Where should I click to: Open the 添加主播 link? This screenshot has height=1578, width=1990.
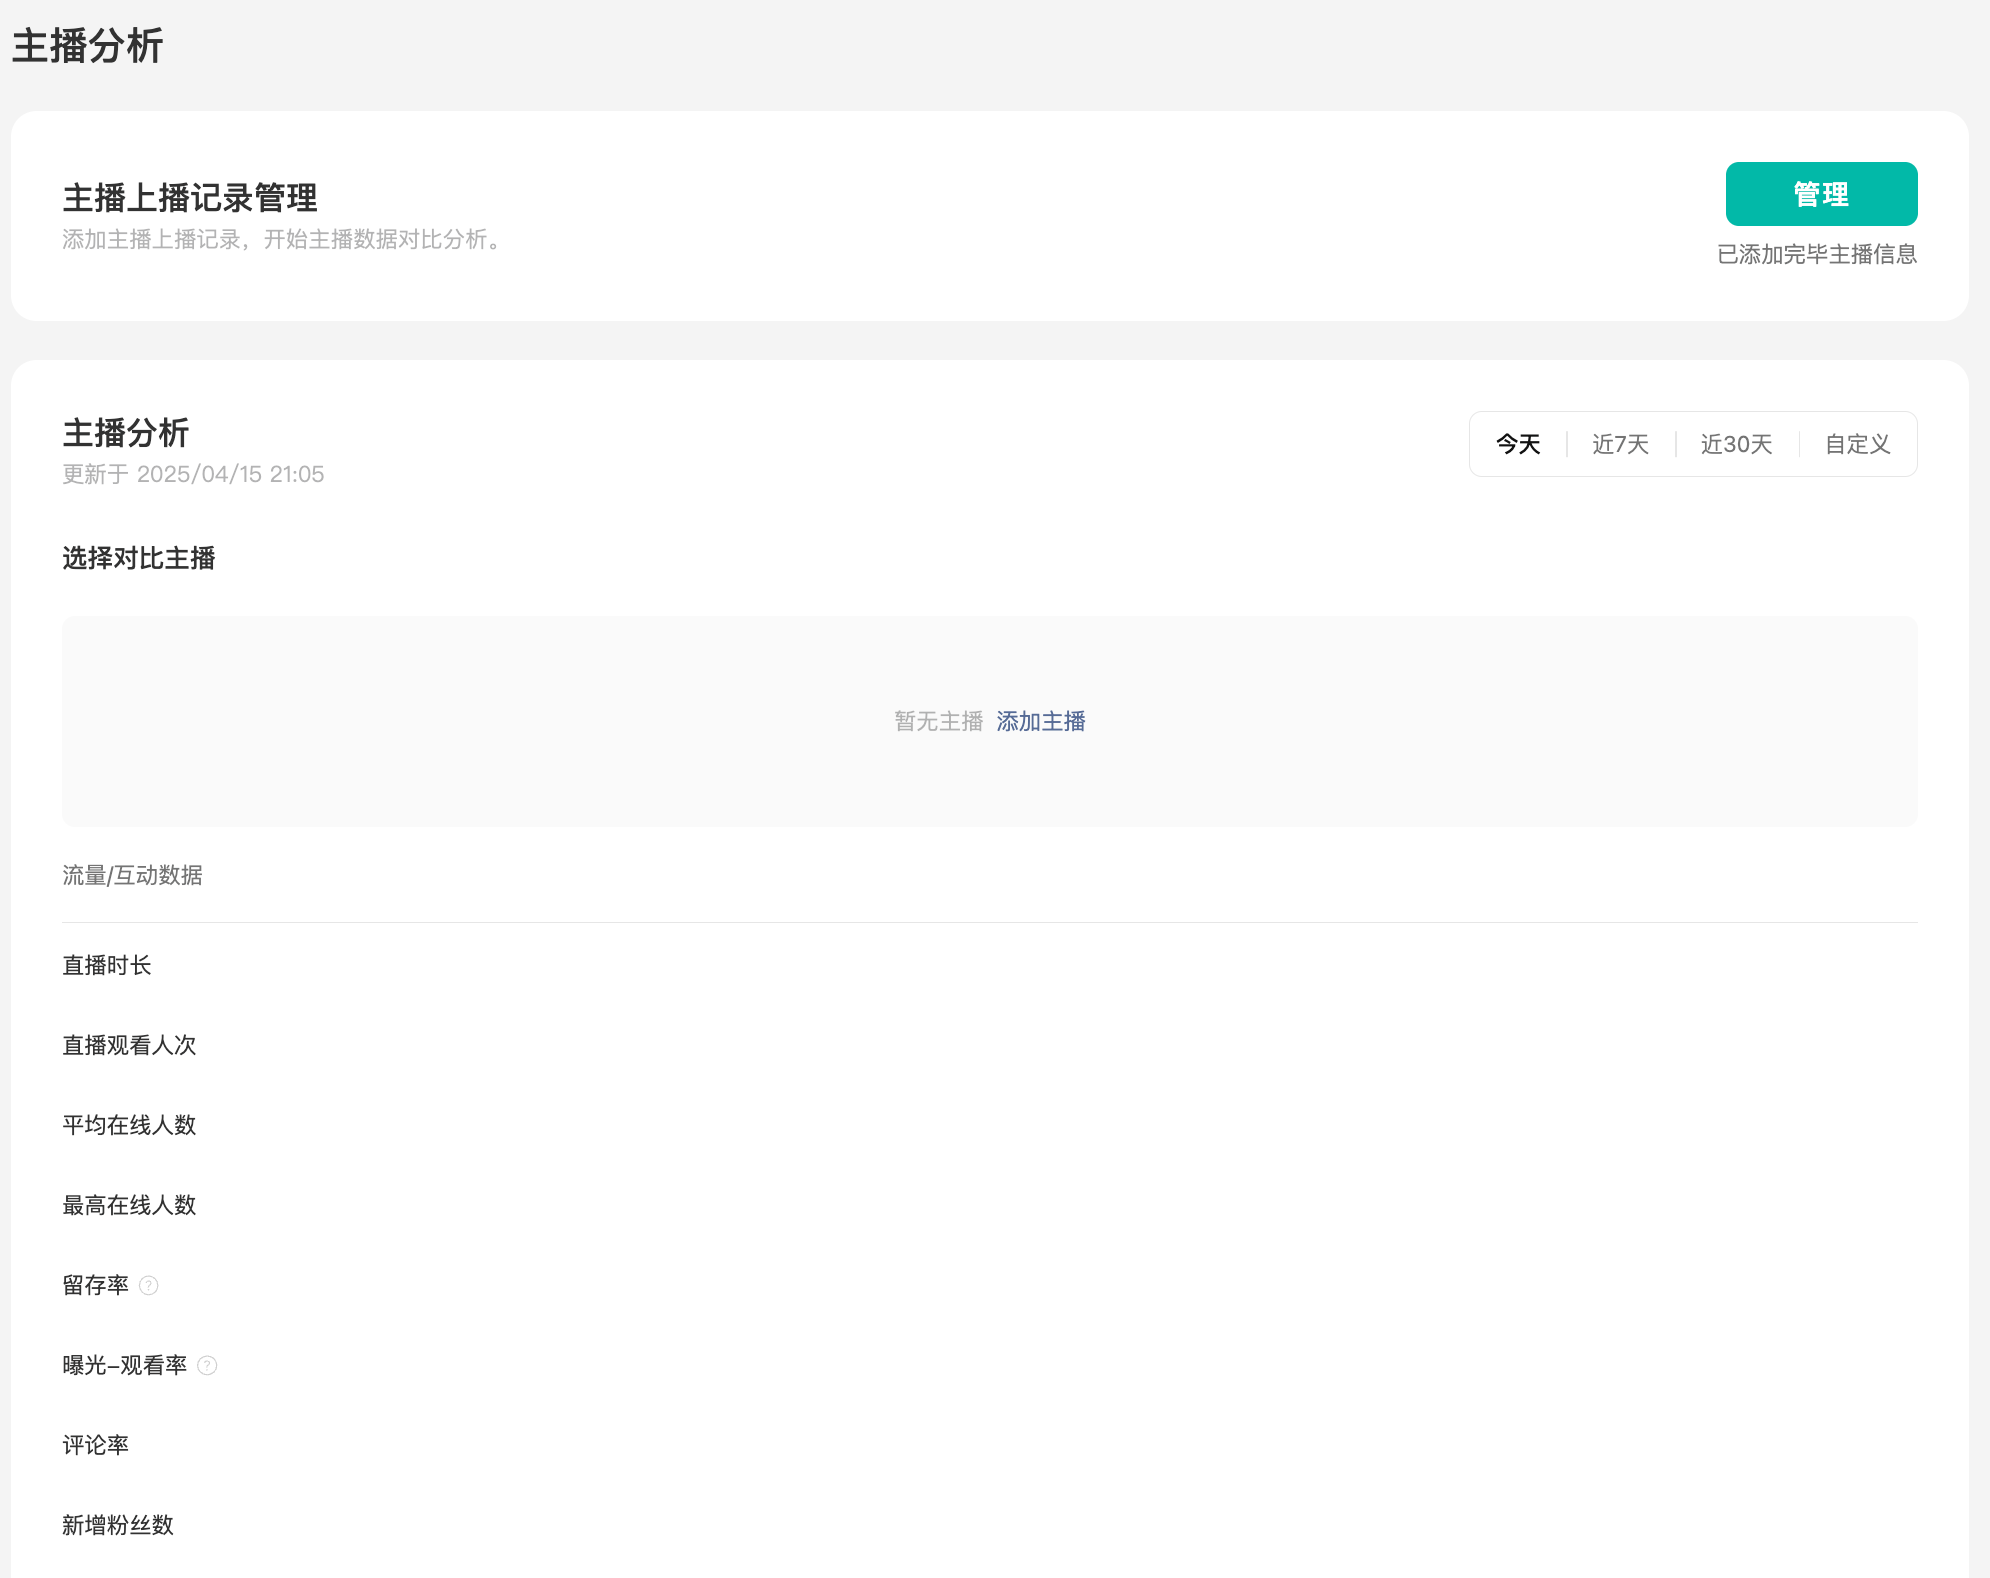point(1040,721)
